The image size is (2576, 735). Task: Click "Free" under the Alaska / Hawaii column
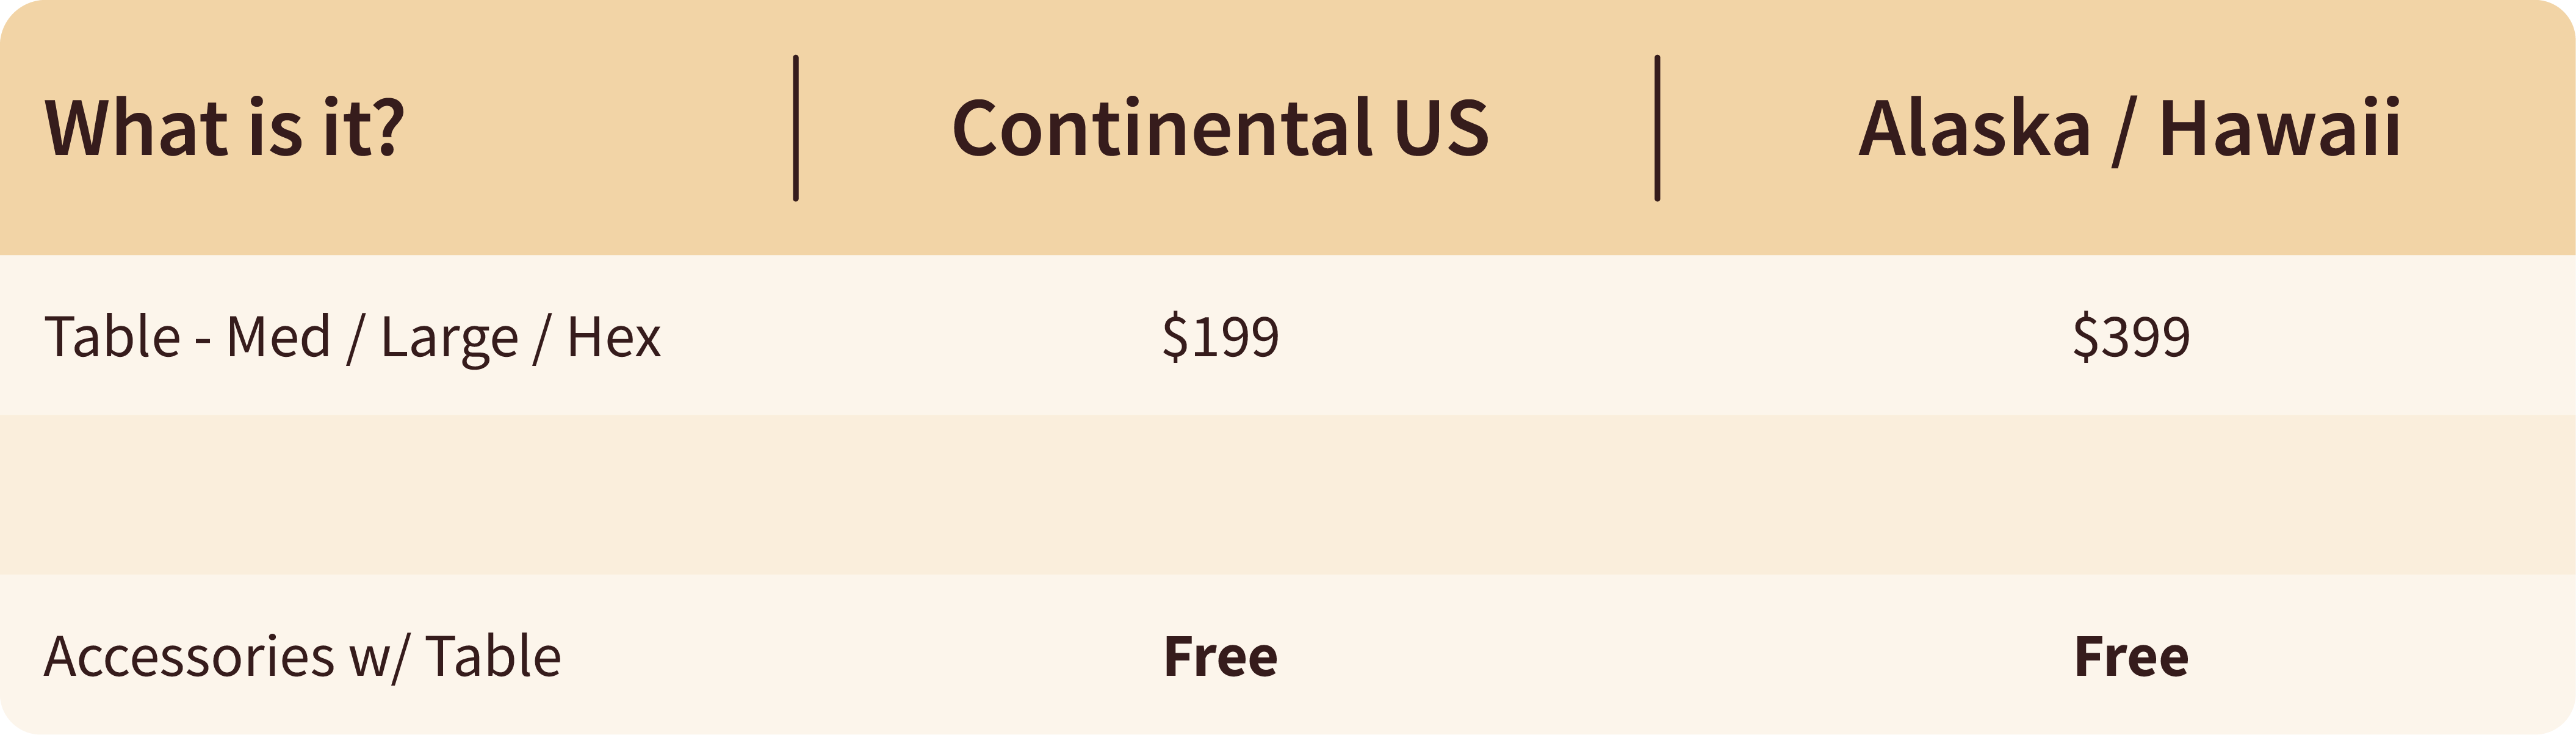pos(2131,657)
